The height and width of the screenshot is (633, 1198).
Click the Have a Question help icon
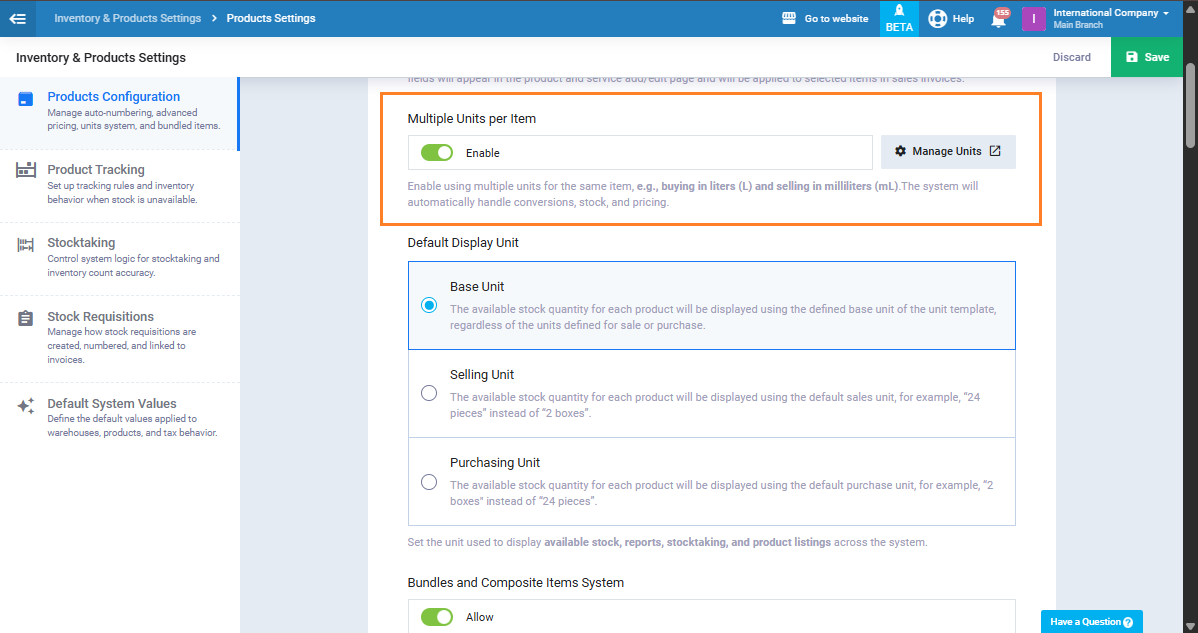1128,622
